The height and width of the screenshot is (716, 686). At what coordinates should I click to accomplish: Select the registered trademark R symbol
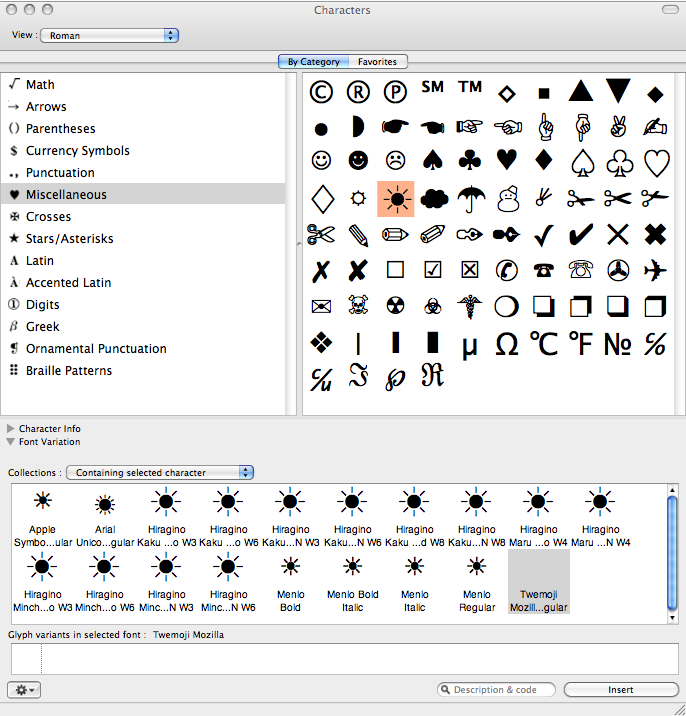click(x=358, y=92)
